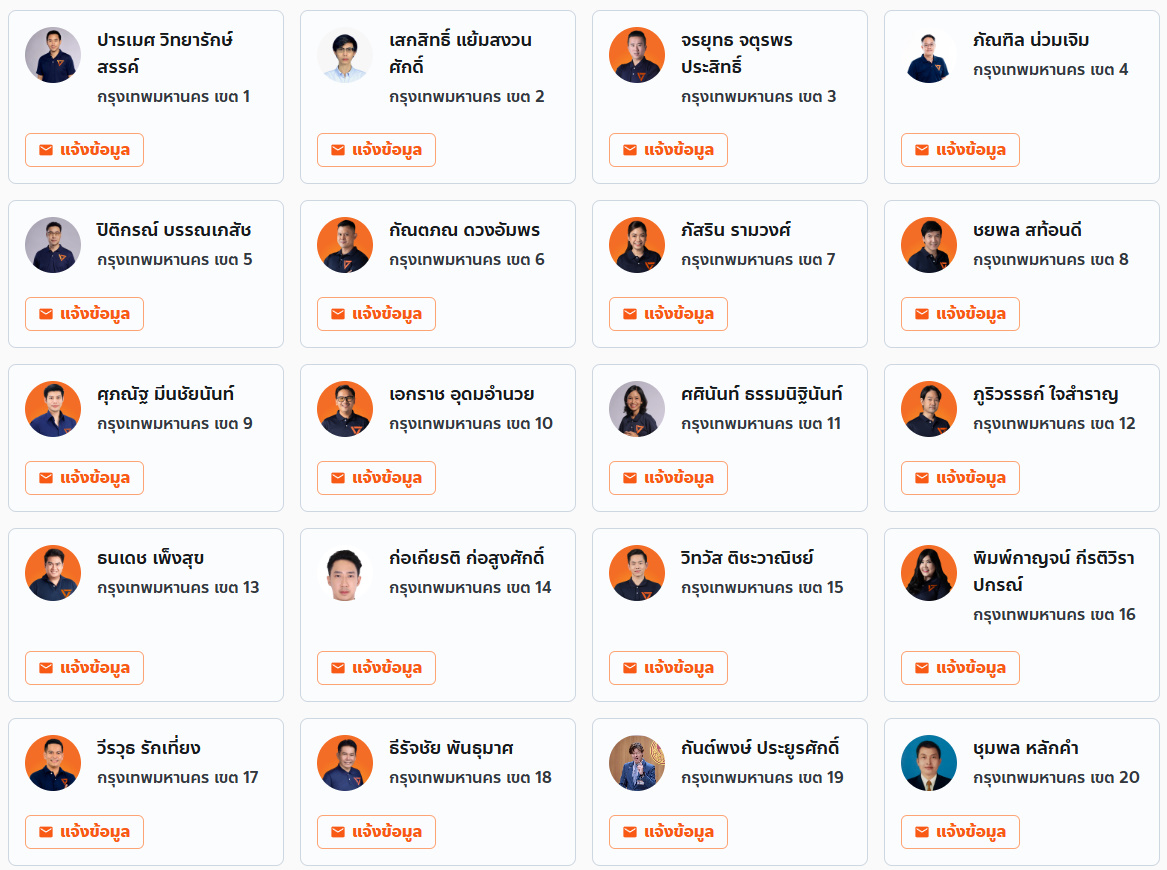1167x870 pixels.
Task: Select the avatar on เขต 3 card
Action: point(637,55)
